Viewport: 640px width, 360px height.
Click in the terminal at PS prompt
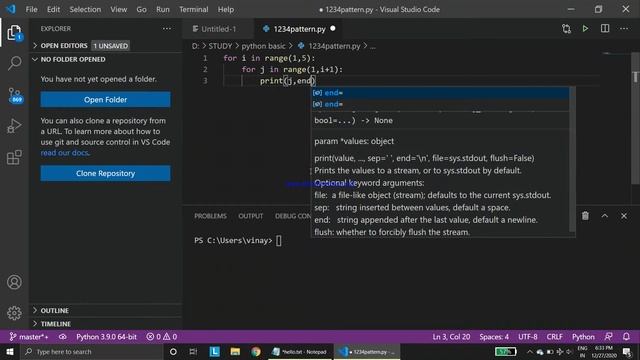[x=279, y=240]
